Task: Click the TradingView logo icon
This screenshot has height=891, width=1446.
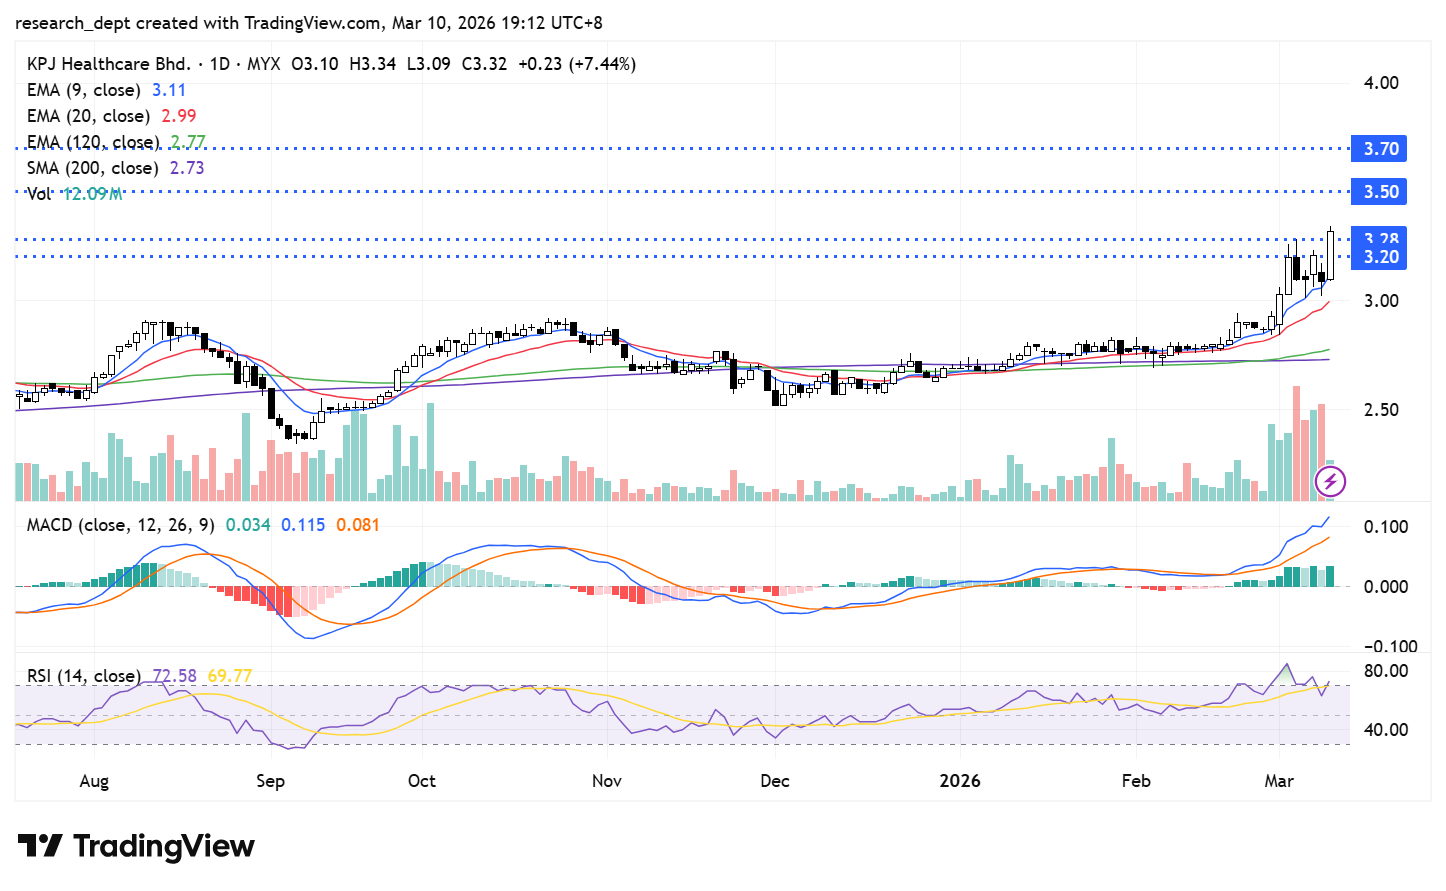Action: [40, 846]
